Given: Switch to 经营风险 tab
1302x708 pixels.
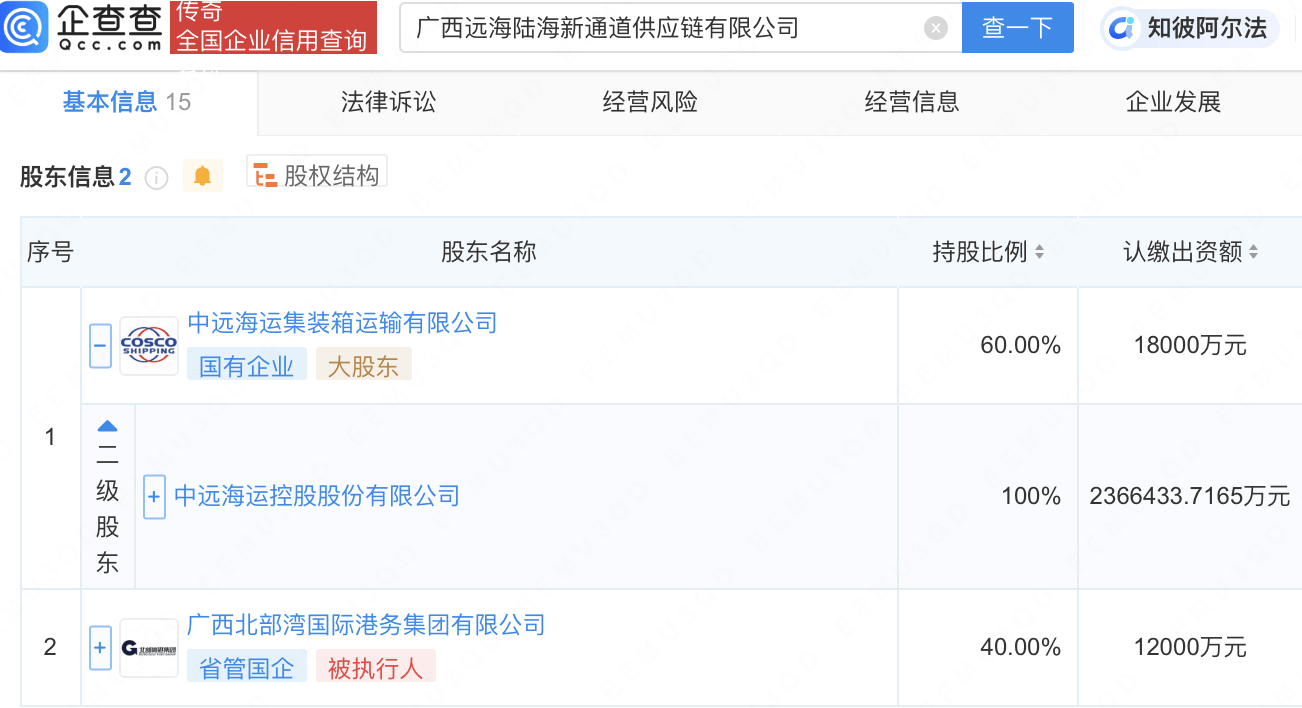Looking at the screenshot, I should pos(650,102).
